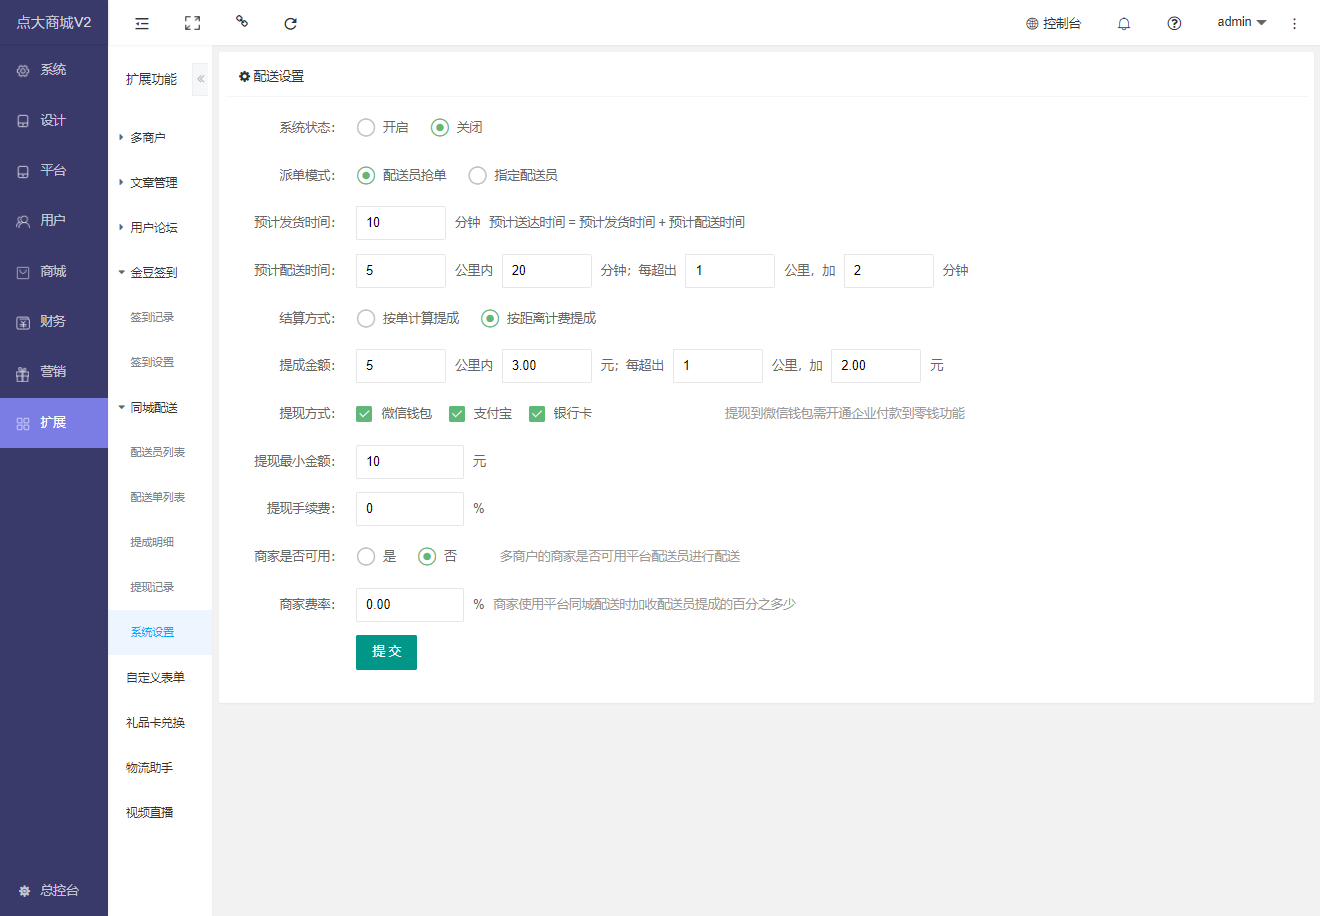Open 用户 in the left sidebar

point(54,221)
